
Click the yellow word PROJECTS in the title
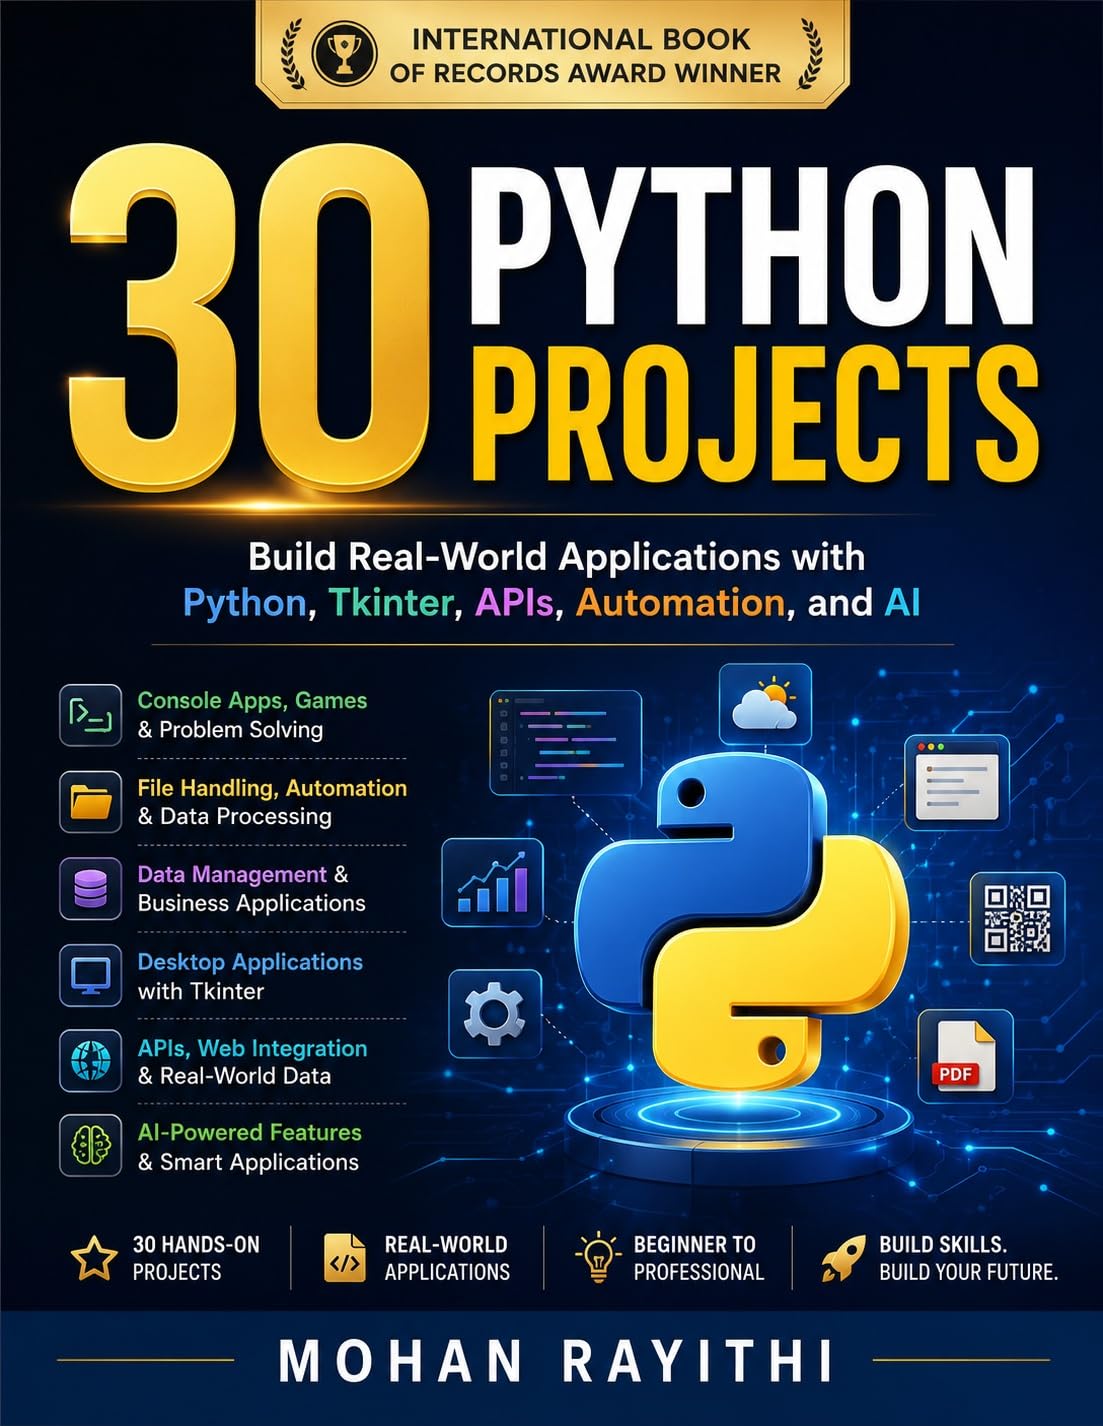coord(755,412)
